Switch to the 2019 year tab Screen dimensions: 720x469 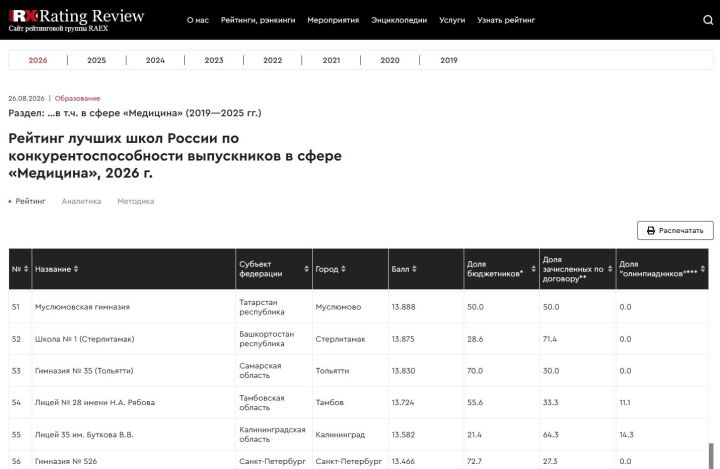pos(449,60)
